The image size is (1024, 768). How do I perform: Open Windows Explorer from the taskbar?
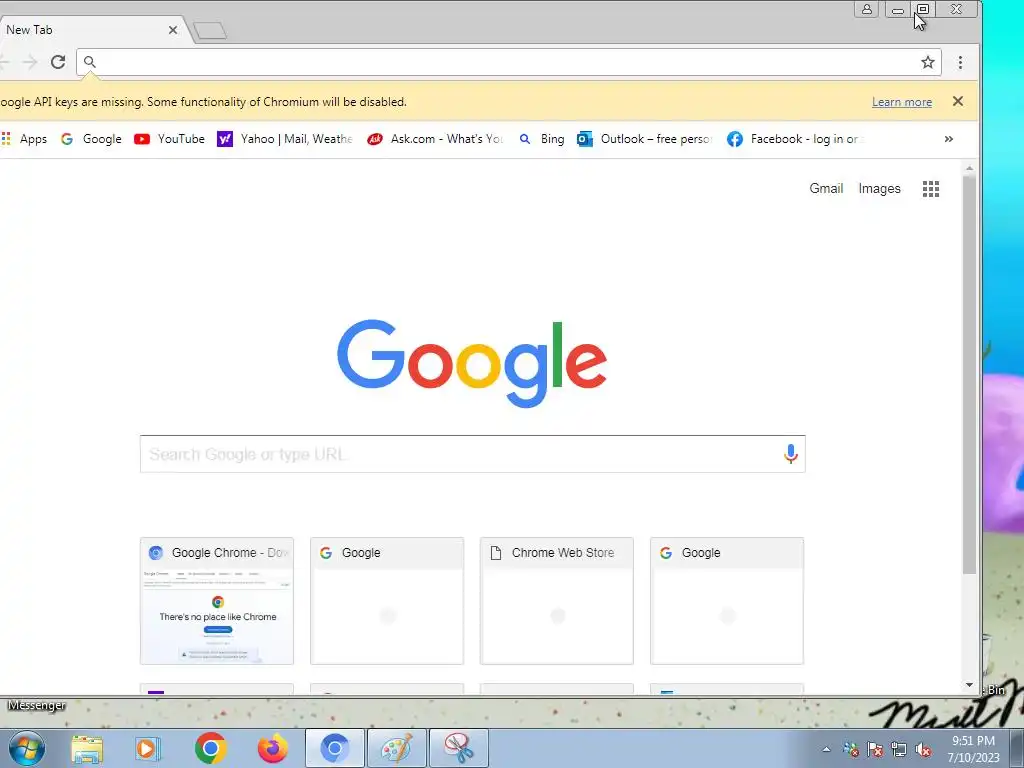[x=87, y=749]
